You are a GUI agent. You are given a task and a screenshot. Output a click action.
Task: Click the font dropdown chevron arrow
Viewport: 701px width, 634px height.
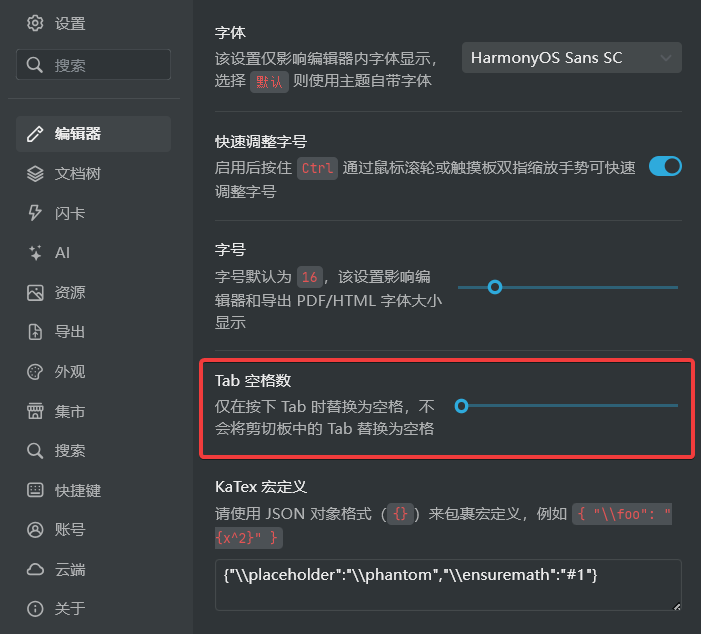point(666,58)
